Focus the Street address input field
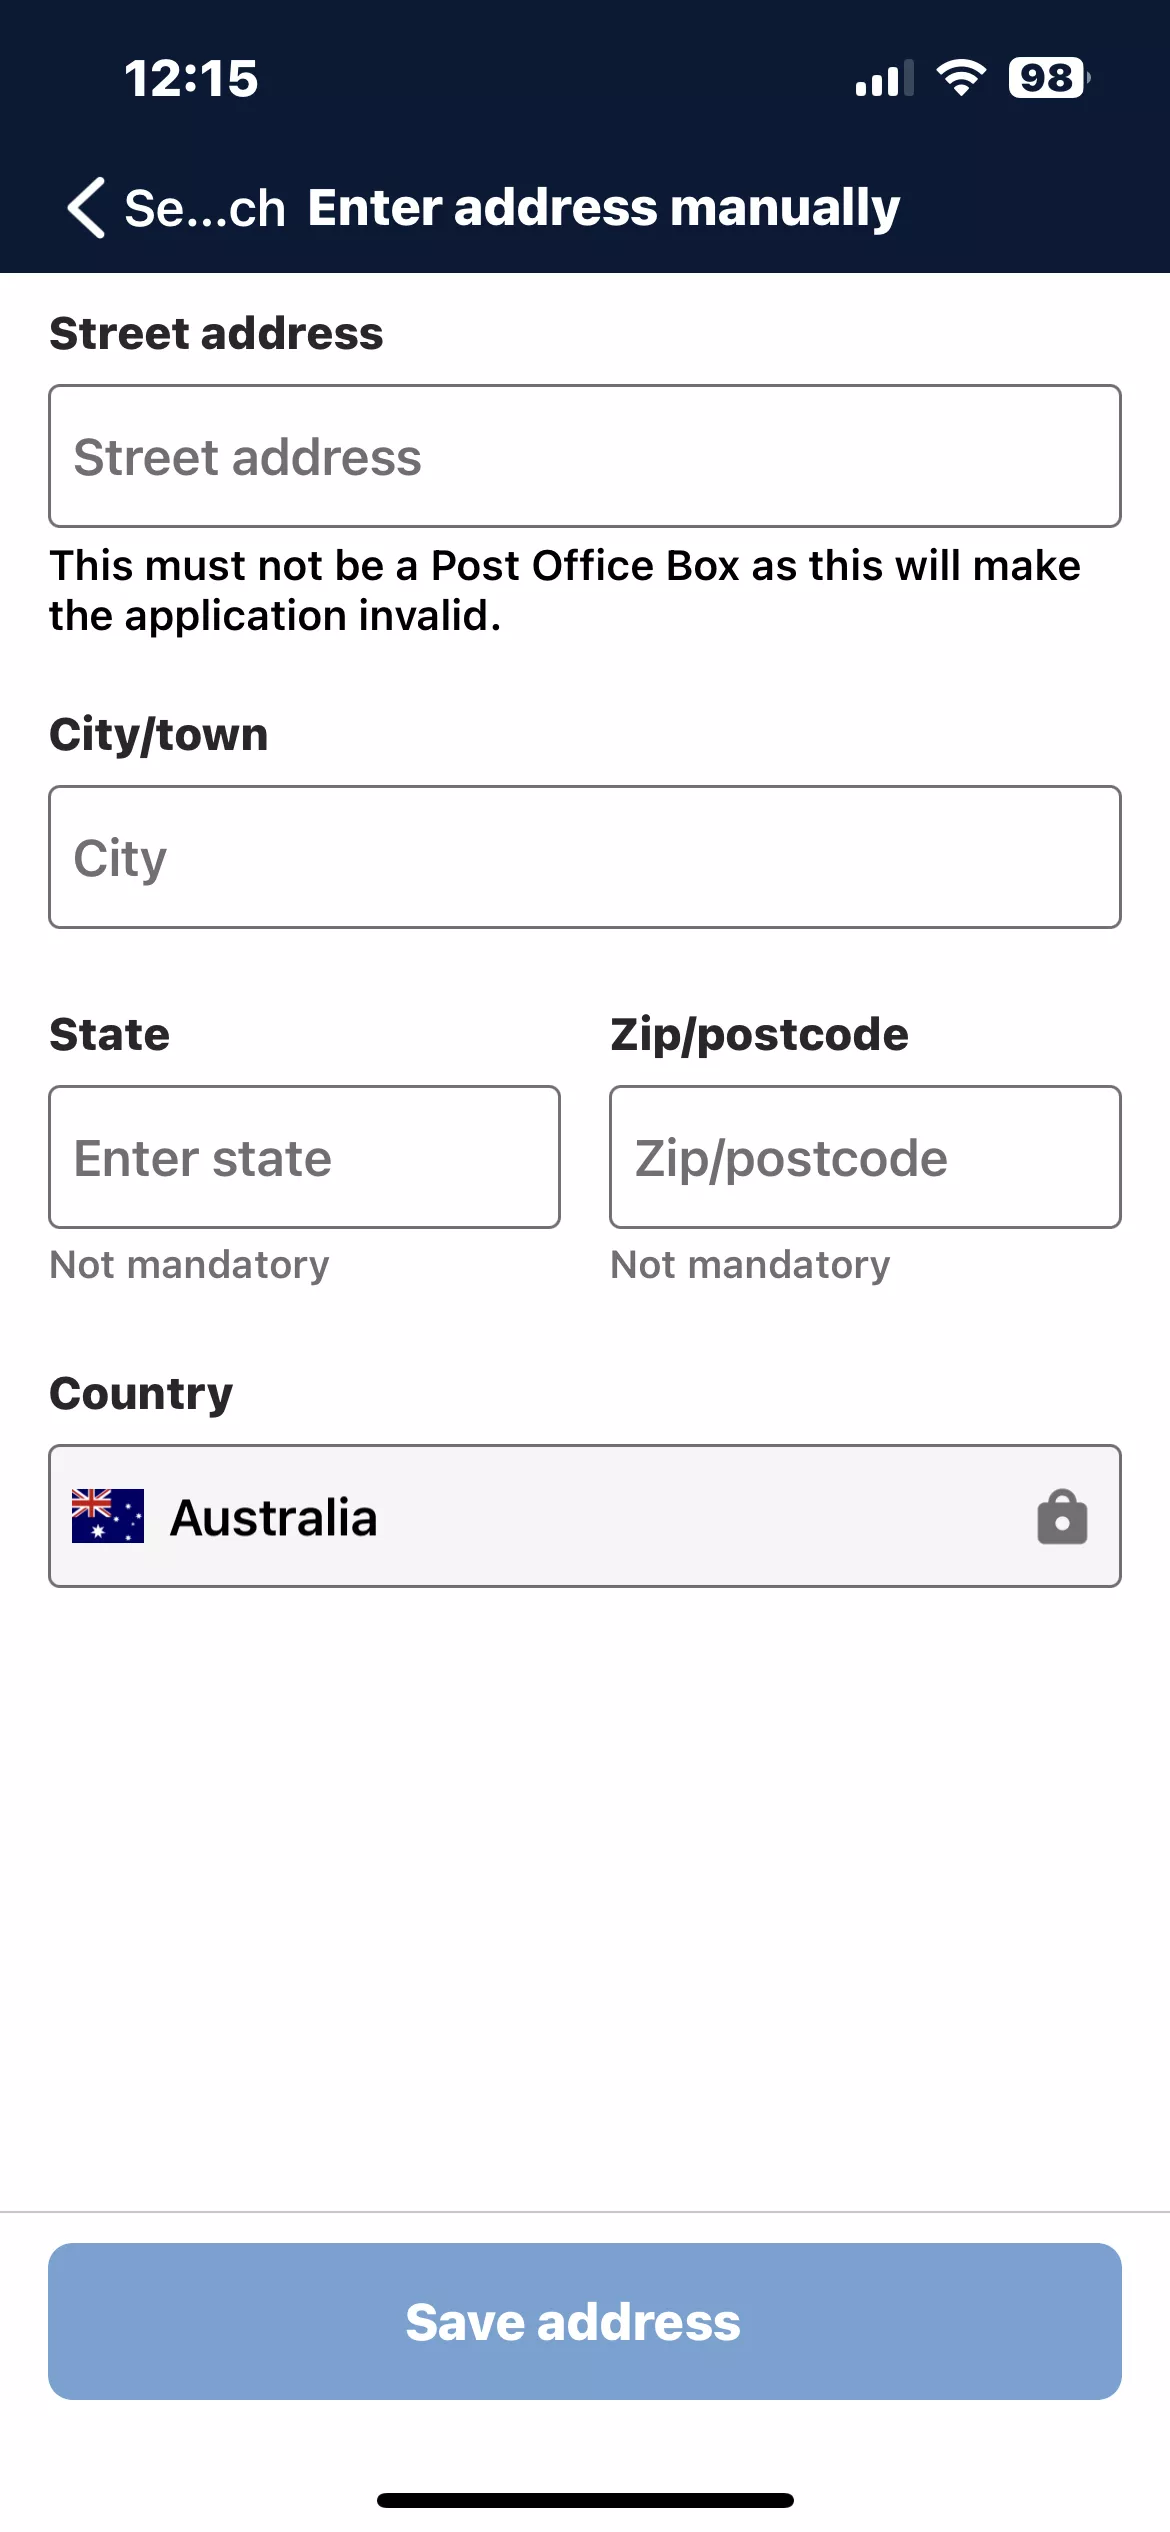The image size is (1170, 2532). click(x=585, y=456)
